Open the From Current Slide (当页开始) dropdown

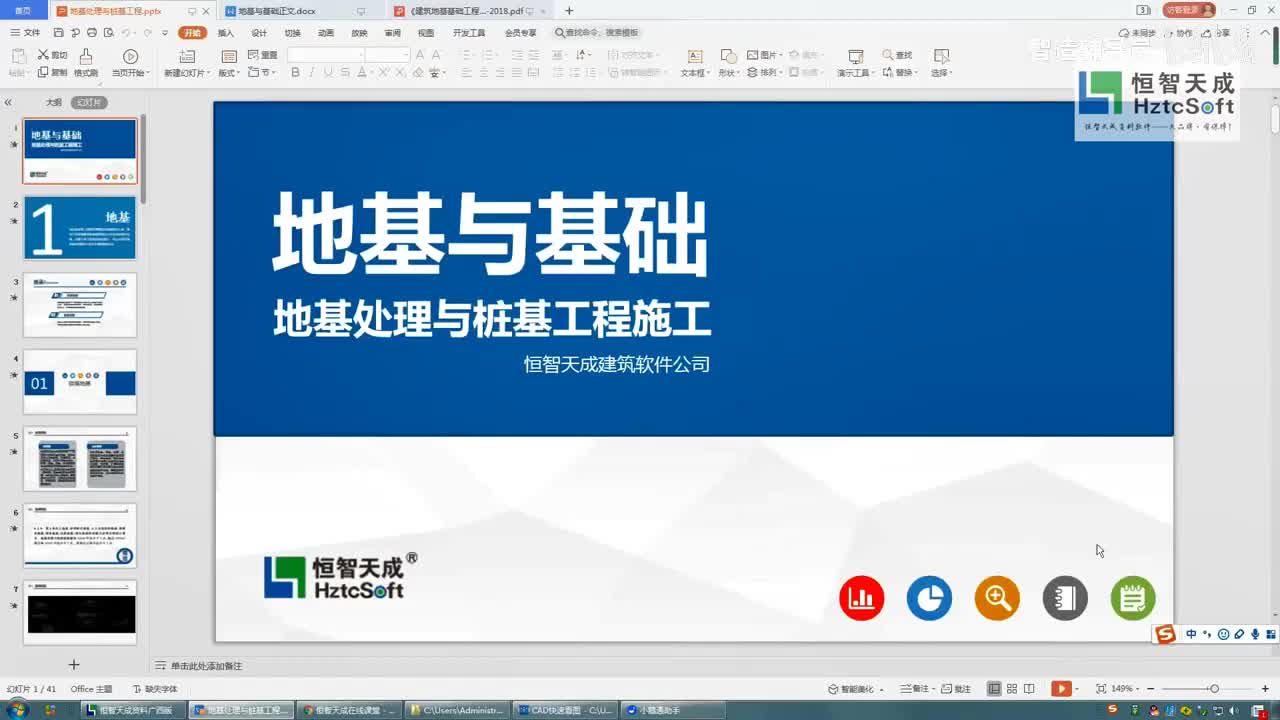(130, 73)
